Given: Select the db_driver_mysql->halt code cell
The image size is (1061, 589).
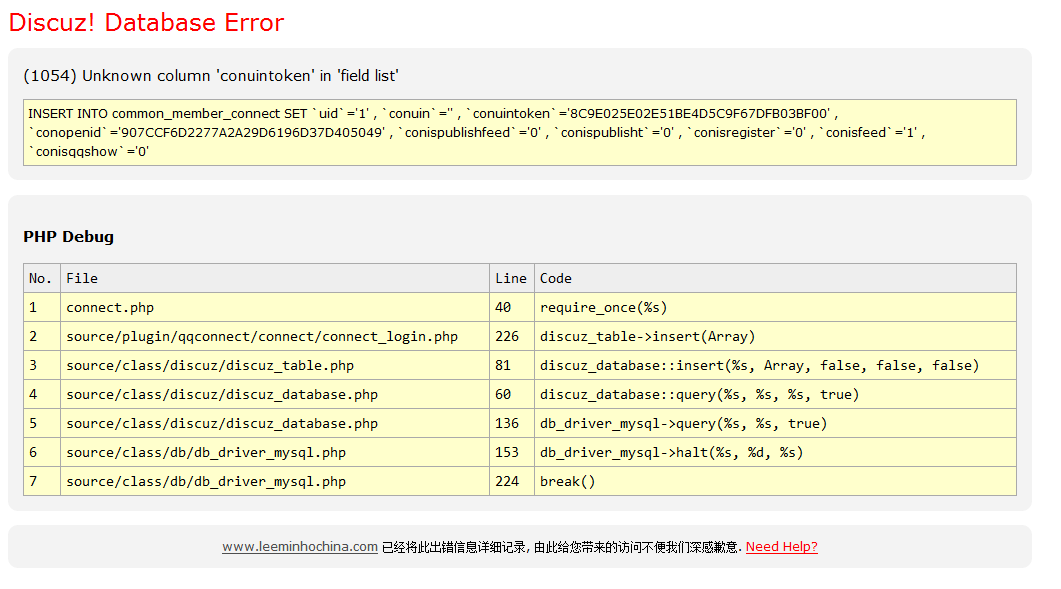Looking at the screenshot, I should (775, 453).
